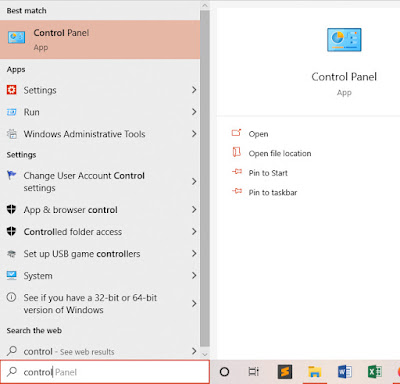Click the Pin to taskbar pin icon
Viewport: 400px width, 384px height.
coord(237,191)
